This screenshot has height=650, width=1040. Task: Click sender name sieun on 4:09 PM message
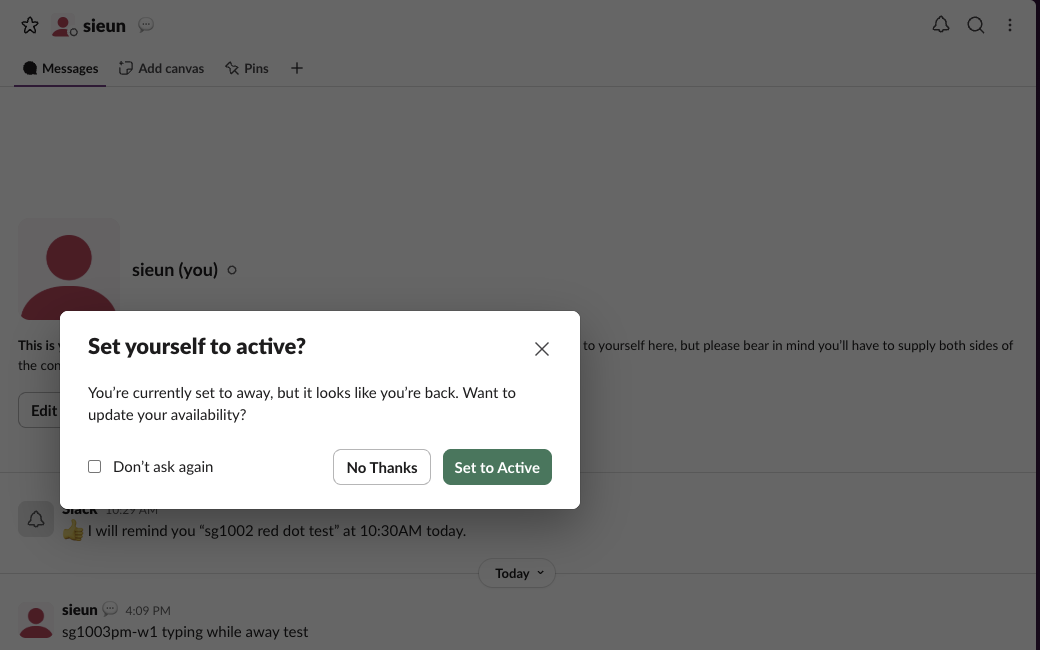80,610
